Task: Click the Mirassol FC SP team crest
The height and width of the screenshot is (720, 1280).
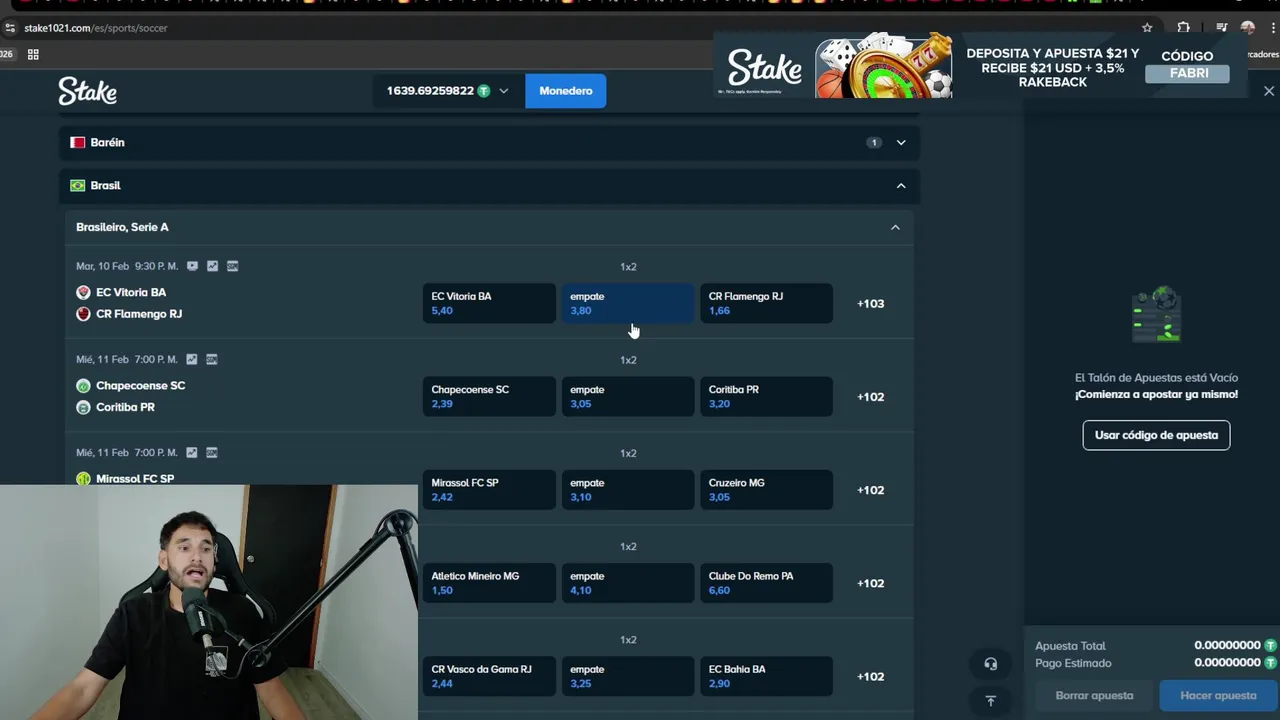Action: pos(83,479)
